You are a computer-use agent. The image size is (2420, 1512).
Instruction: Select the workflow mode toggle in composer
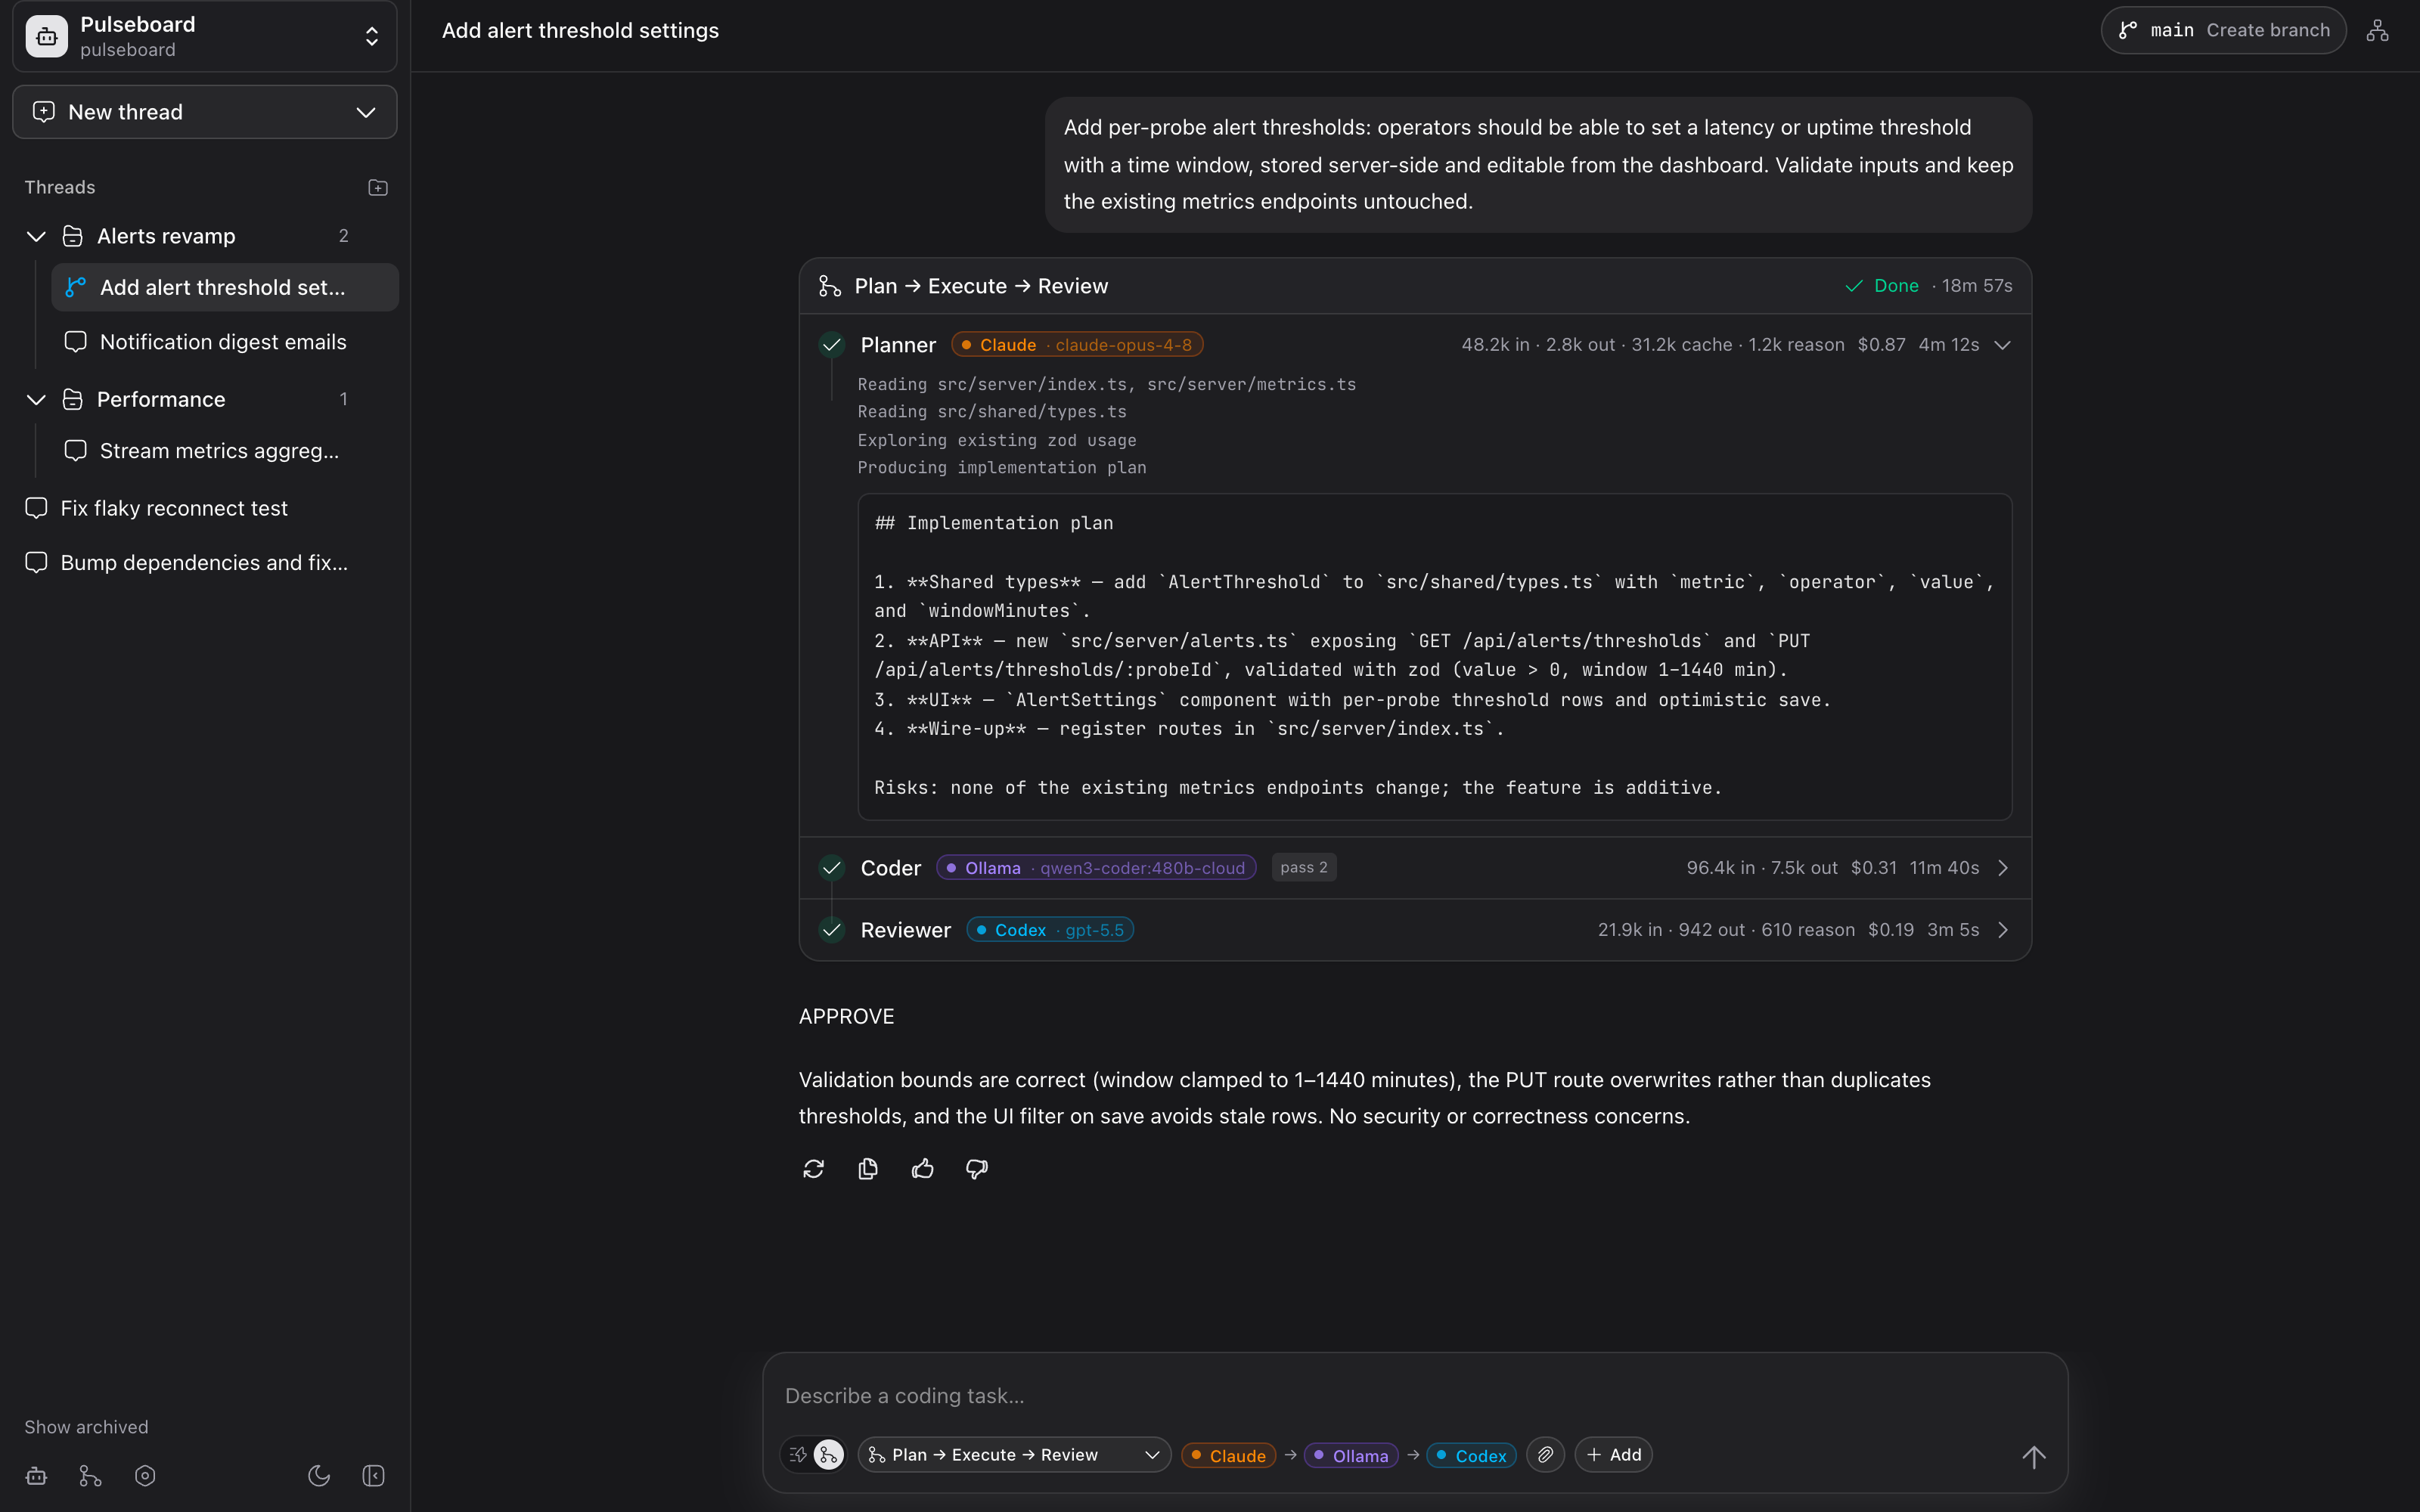point(829,1455)
